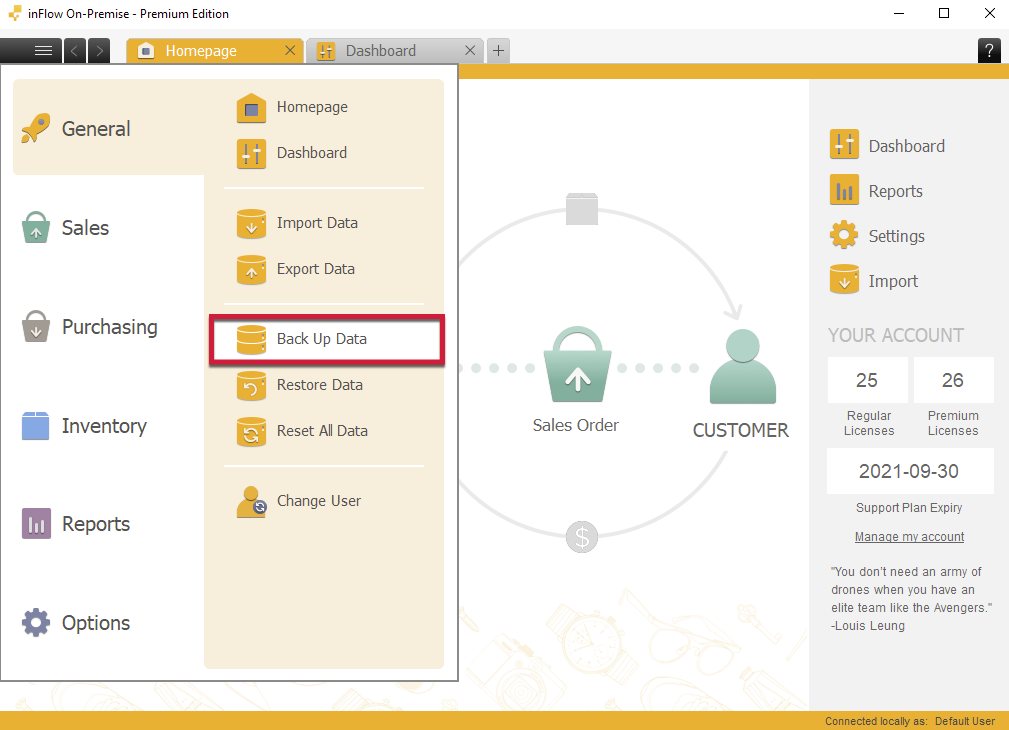
Task: Click the Homepage icon in the submenu
Action: tap(251, 108)
